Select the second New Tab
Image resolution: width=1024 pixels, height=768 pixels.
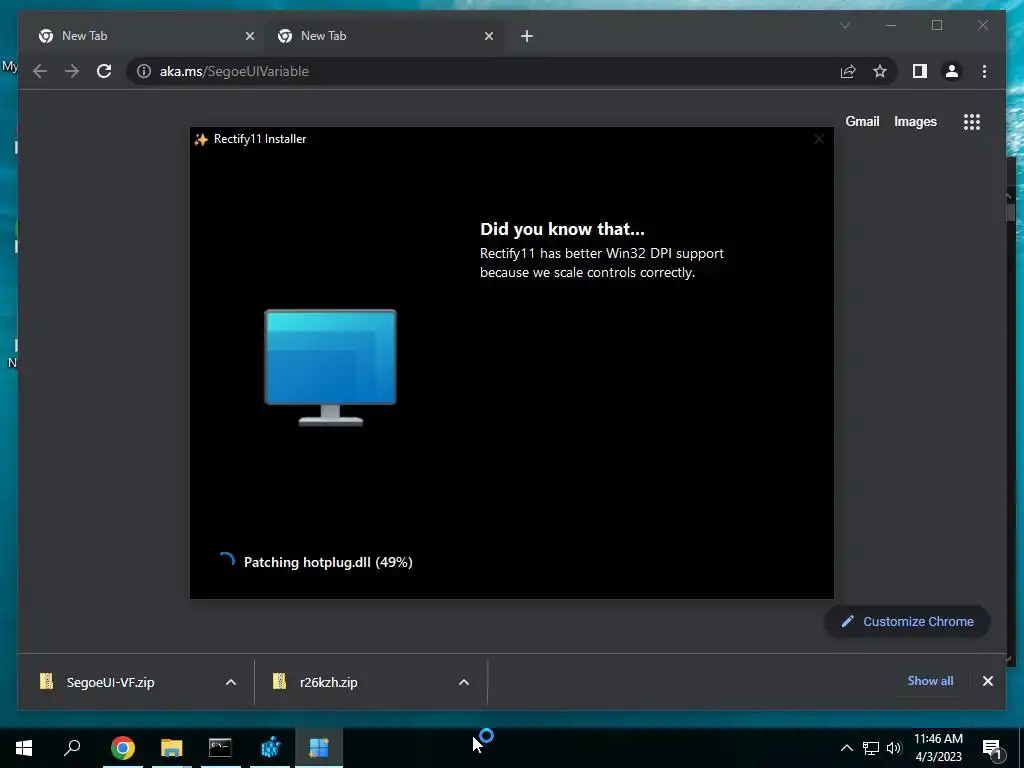[x=383, y=36]
